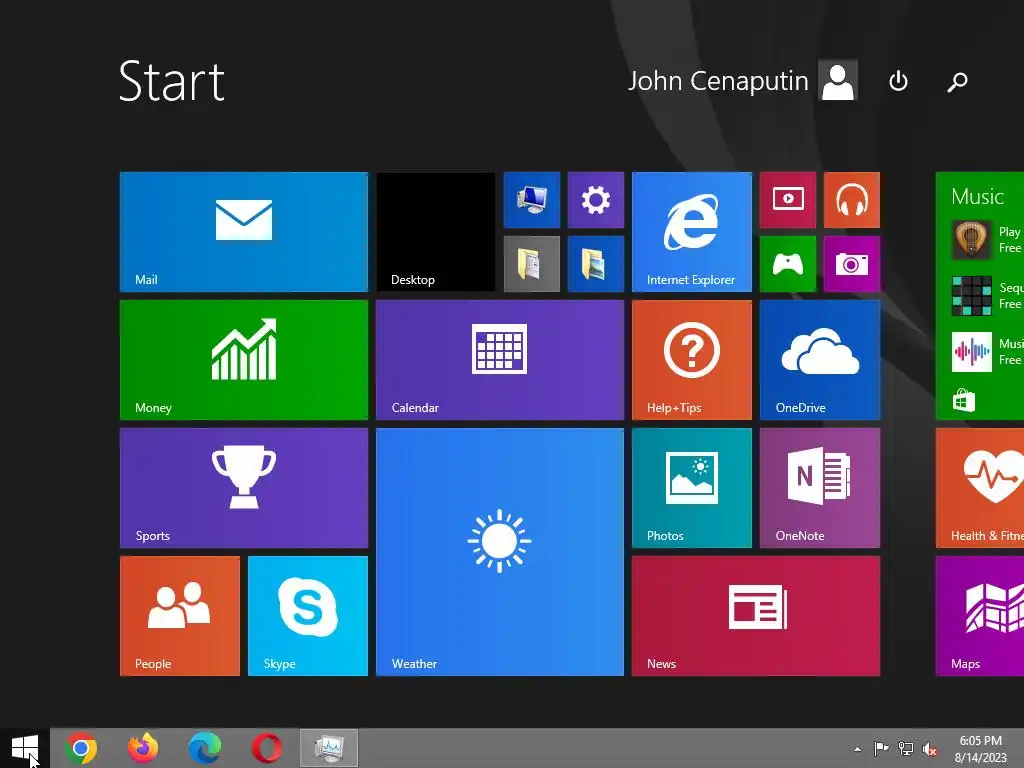Open the Money tile
Screen dimensions: 1024x768
[244, 360]
